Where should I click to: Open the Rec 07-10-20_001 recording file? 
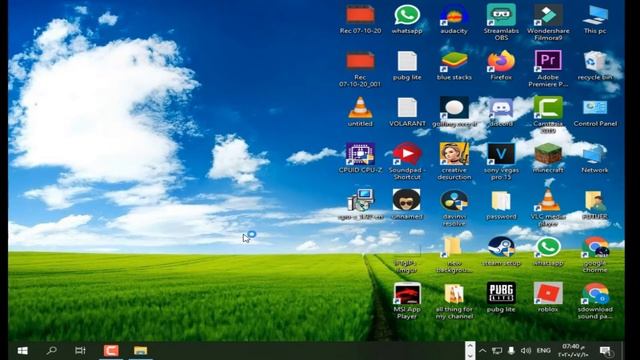(x=360, y=69)
